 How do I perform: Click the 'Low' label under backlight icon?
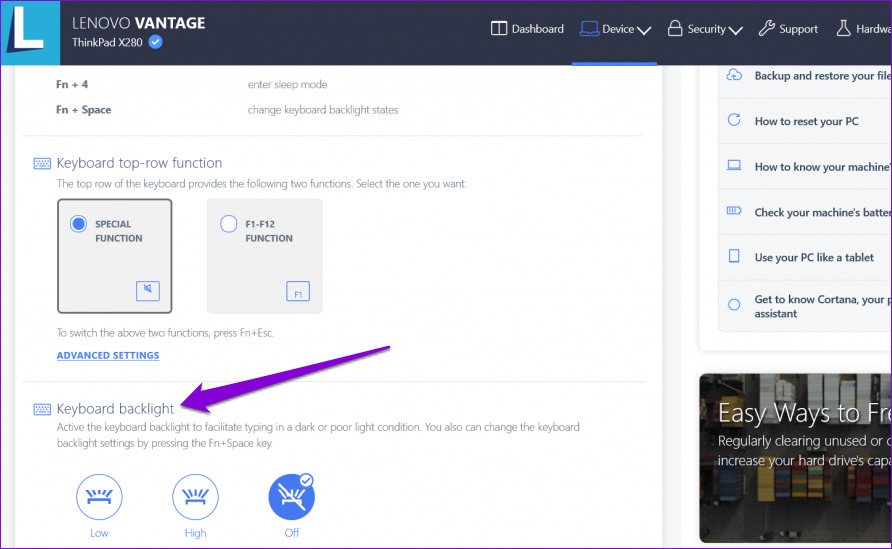99,533
